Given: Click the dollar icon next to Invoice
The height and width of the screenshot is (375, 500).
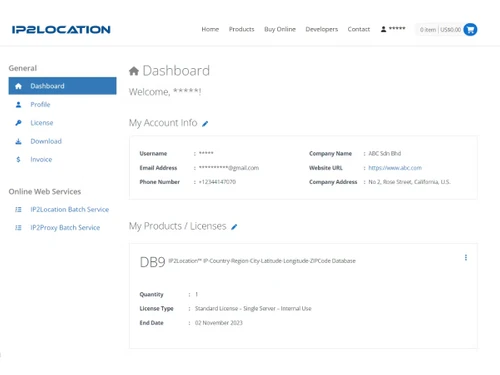Looking at the screenshot, I should point(18,160).
